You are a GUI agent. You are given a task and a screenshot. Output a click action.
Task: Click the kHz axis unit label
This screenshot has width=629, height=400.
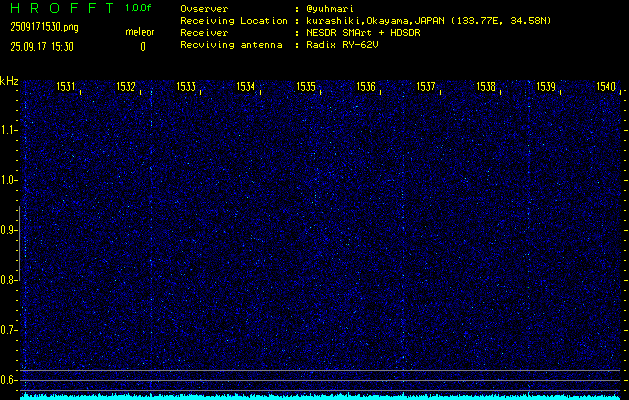9,81
